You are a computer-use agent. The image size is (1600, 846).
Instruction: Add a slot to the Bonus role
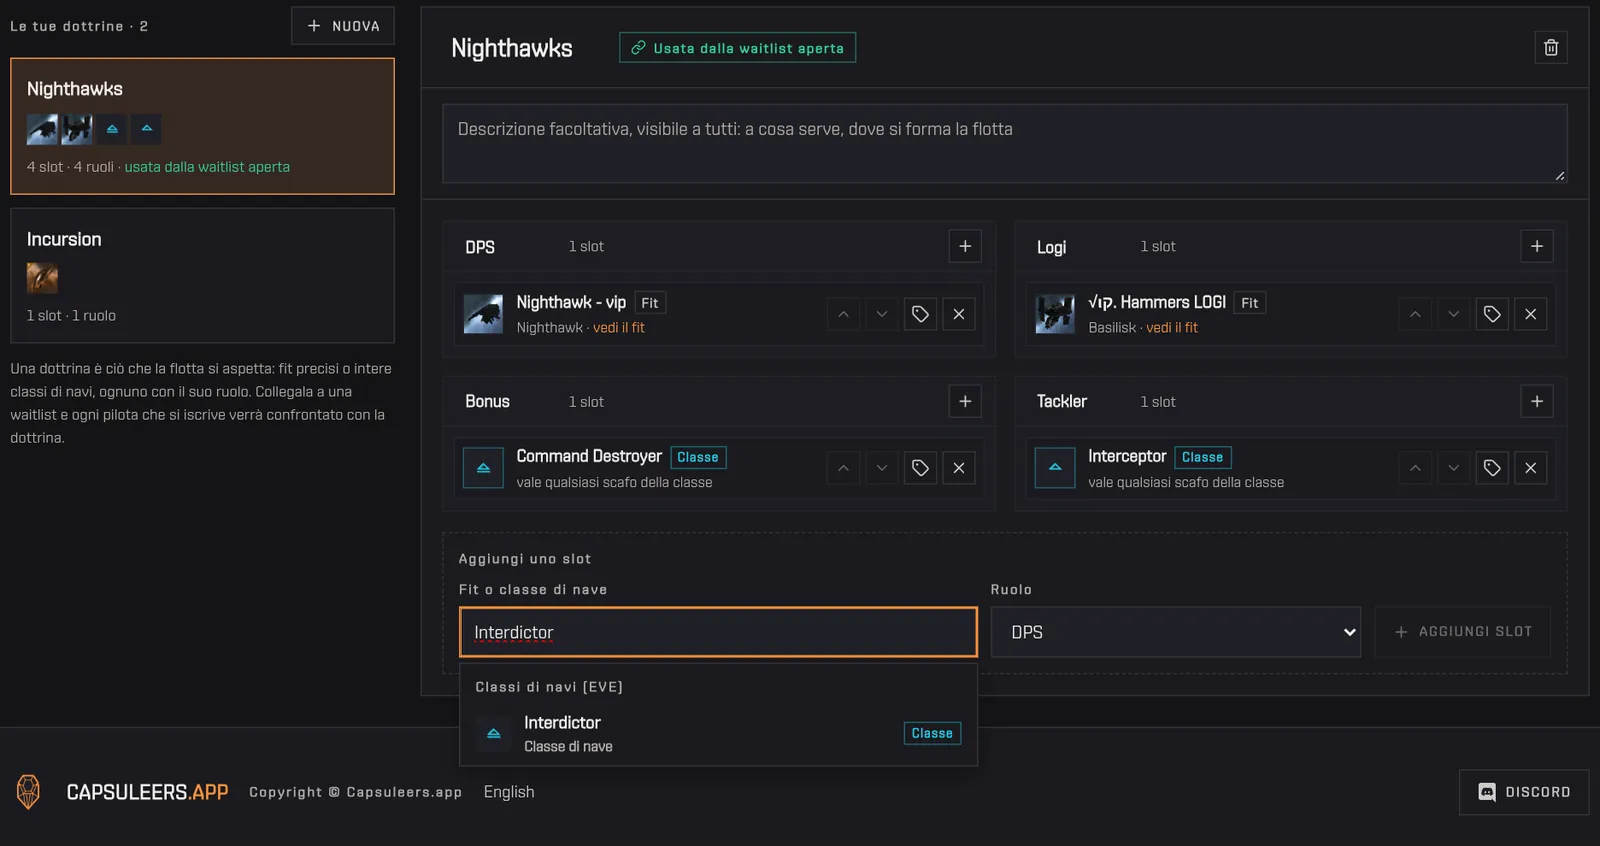click(x=965, y=401)
